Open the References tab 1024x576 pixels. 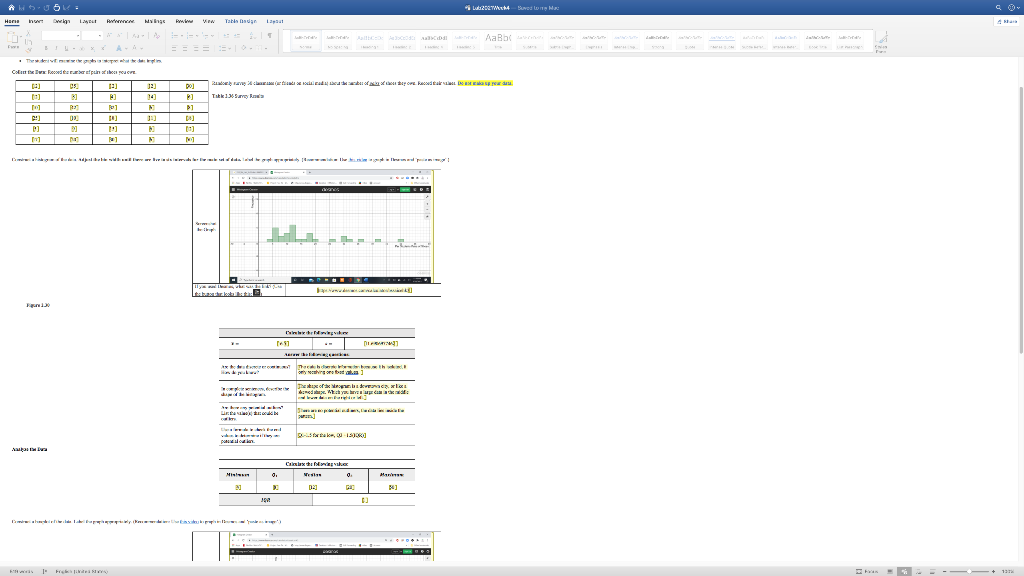click(120, 22)
